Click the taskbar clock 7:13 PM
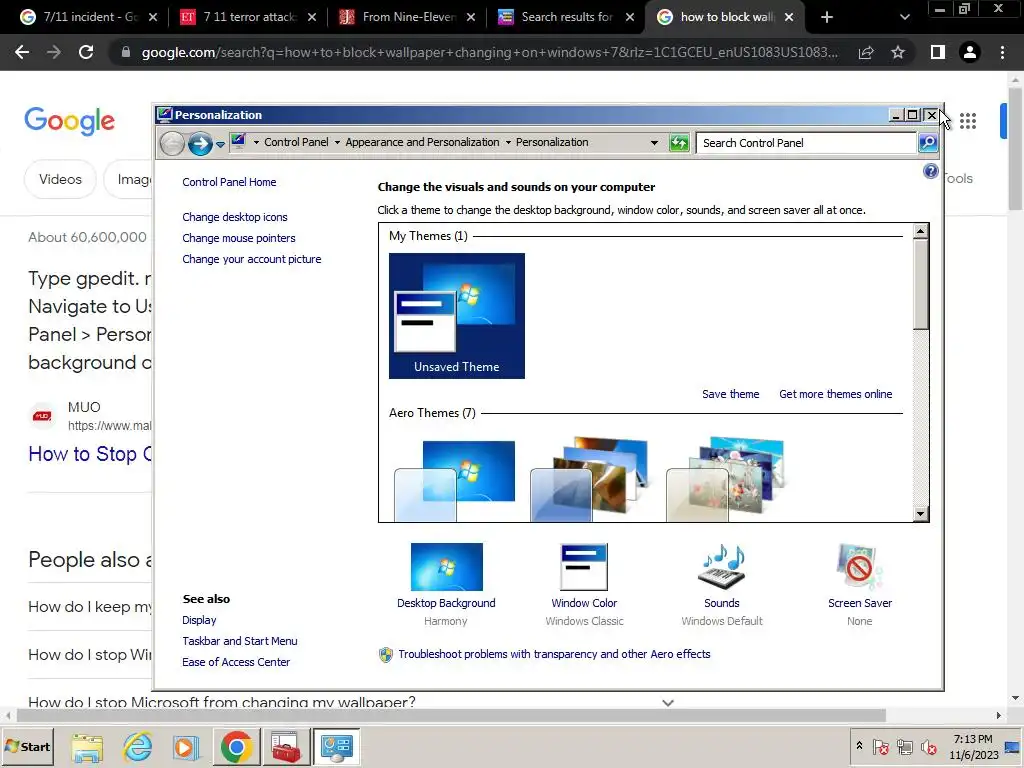 point(973,739)
